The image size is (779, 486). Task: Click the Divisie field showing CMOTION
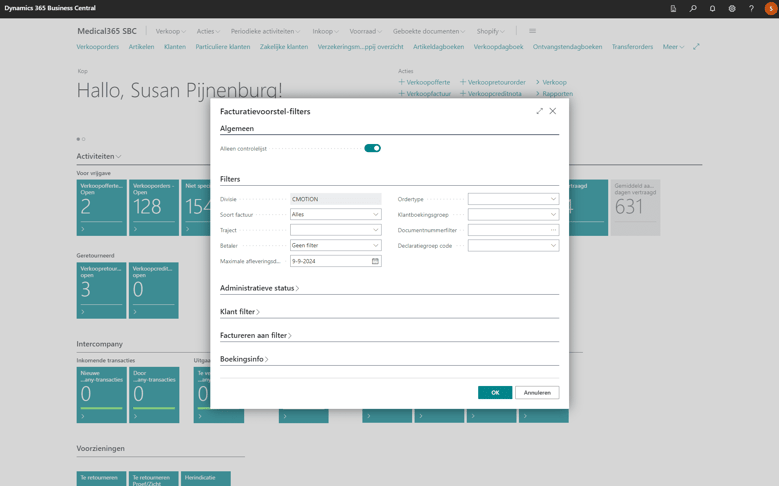(335, 199)
